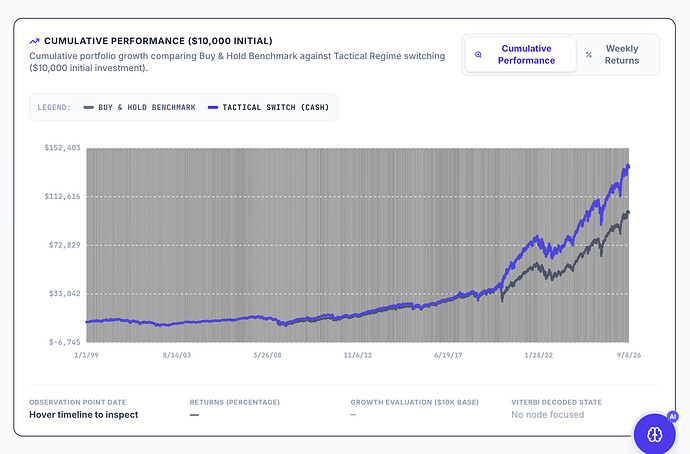Click the Observation Point Date label
690x454 pixels.
point(78,402)
